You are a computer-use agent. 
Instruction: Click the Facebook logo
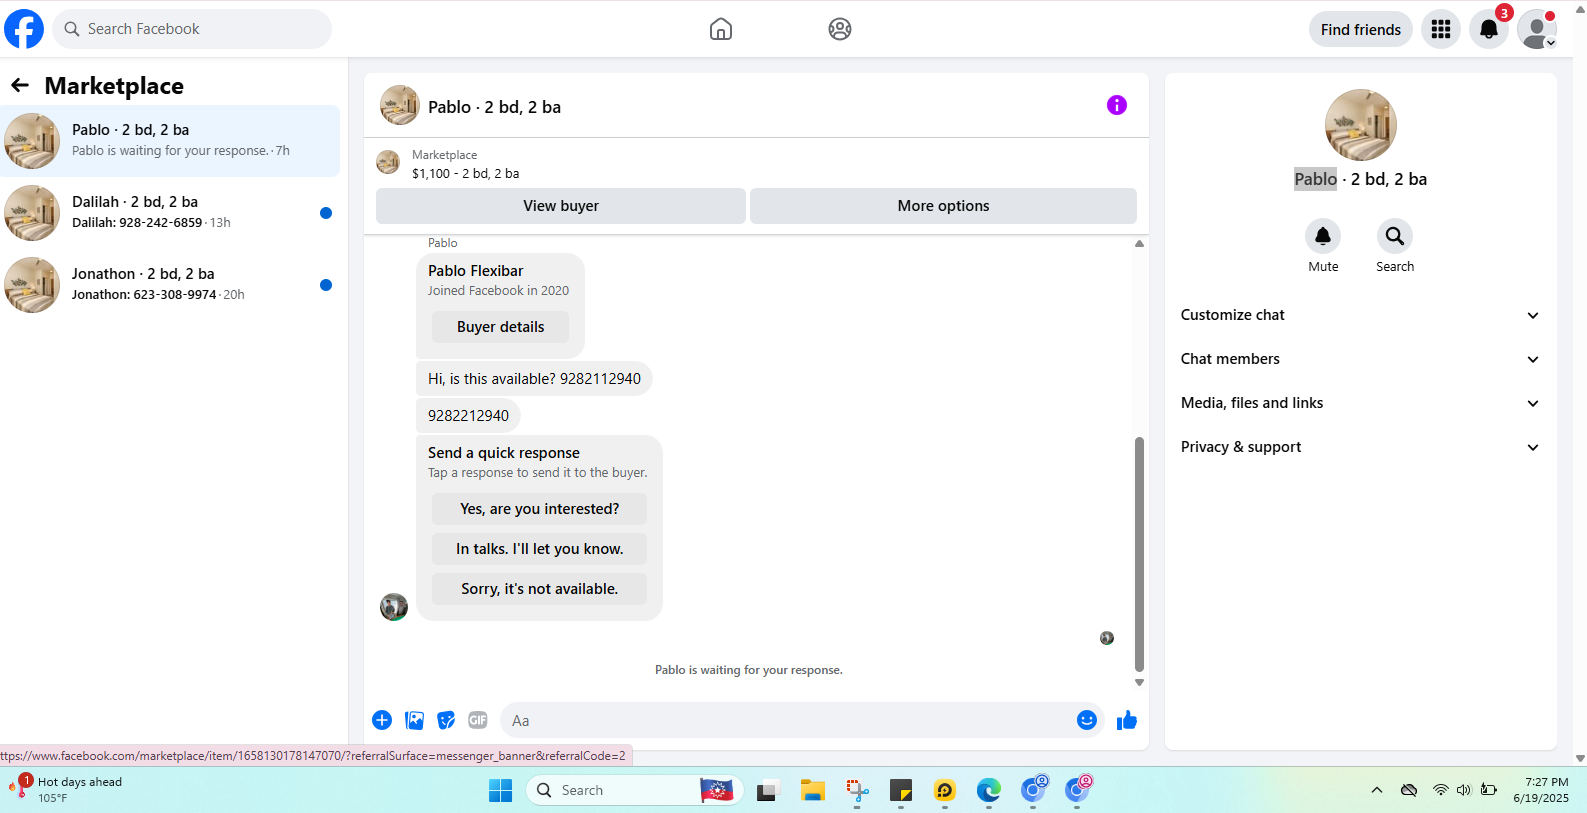pyautogui.click(x=24, y=29)
